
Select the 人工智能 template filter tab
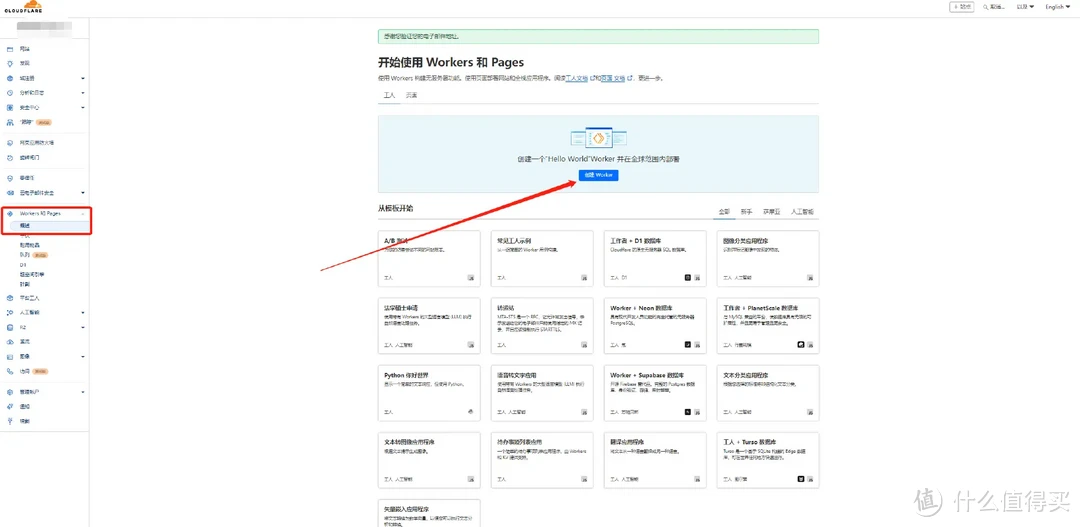(x=802, y=211)
